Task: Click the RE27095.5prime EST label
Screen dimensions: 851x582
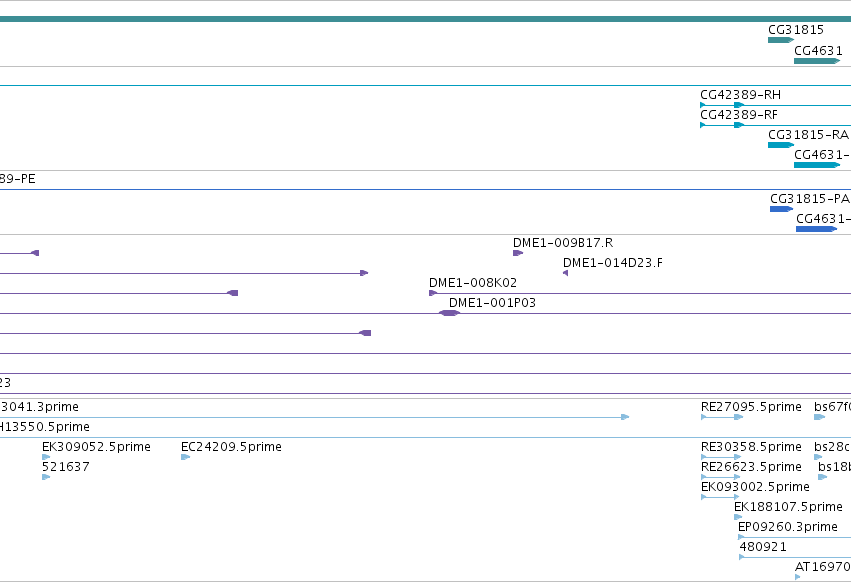Action: pyautogui.click(x=751, y=407)
